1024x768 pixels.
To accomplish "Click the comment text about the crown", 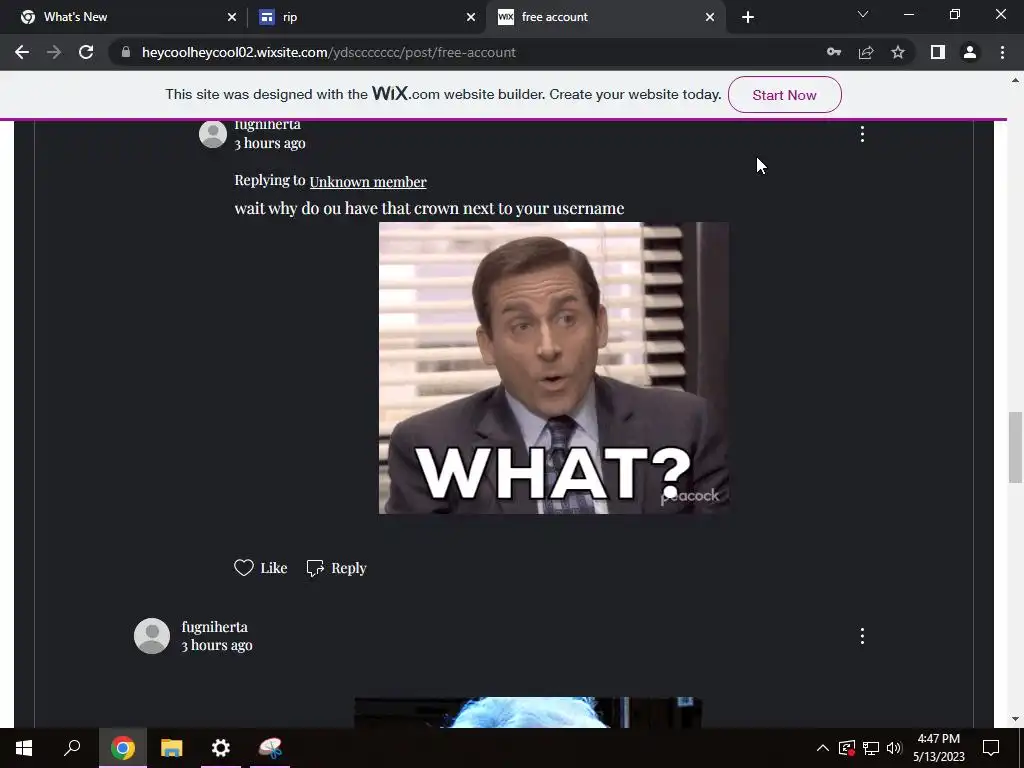I will [x=429, y=208].
